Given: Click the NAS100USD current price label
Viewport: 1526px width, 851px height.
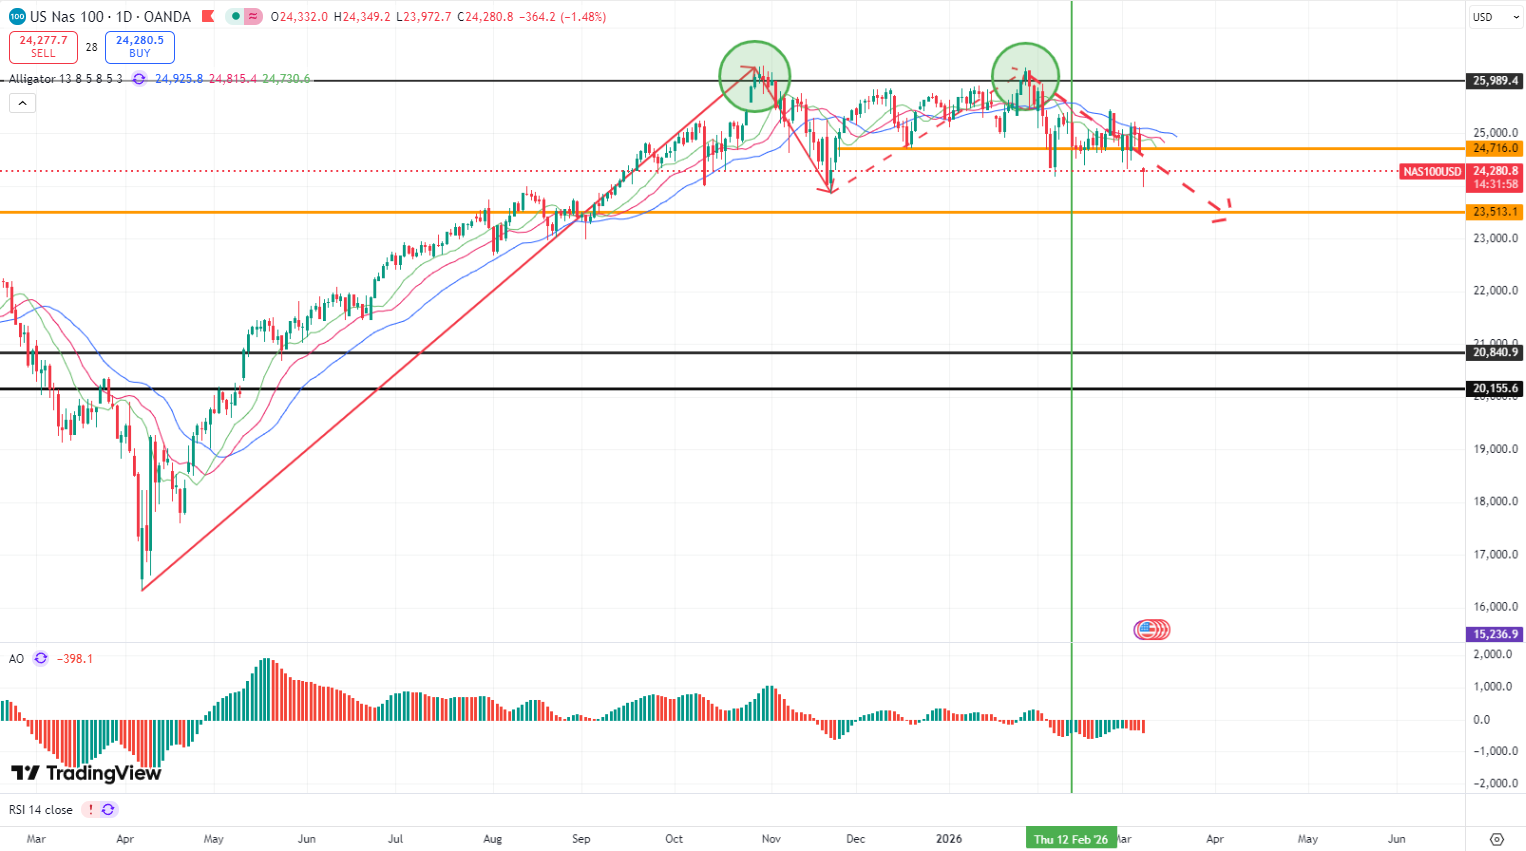Looking at the screenshot, I should point(1431,172).
